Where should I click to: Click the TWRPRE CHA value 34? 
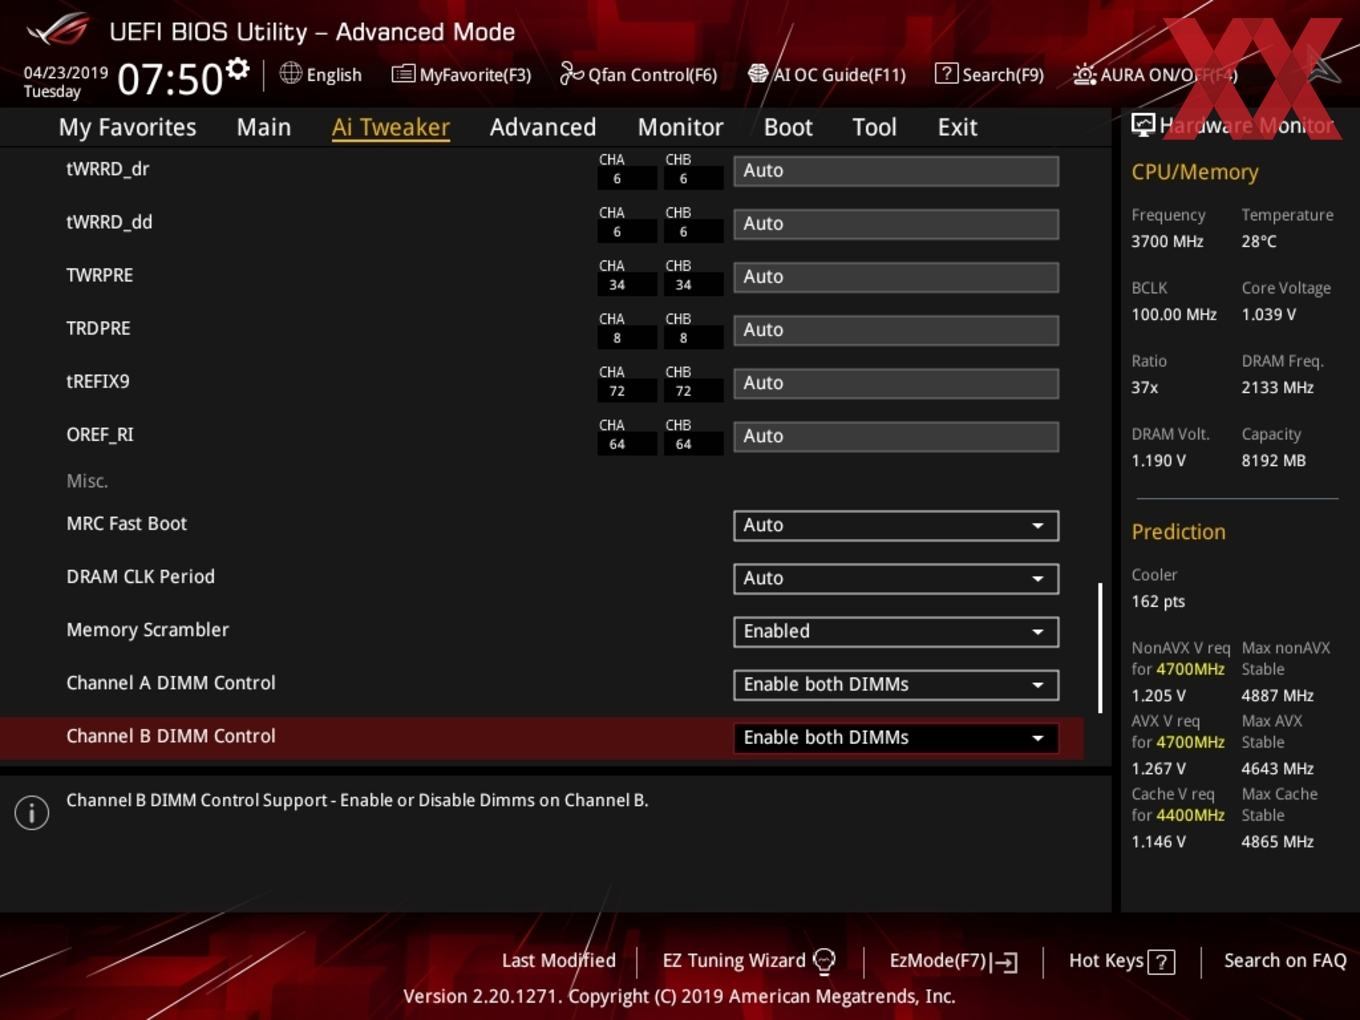(x=617, y=285)
